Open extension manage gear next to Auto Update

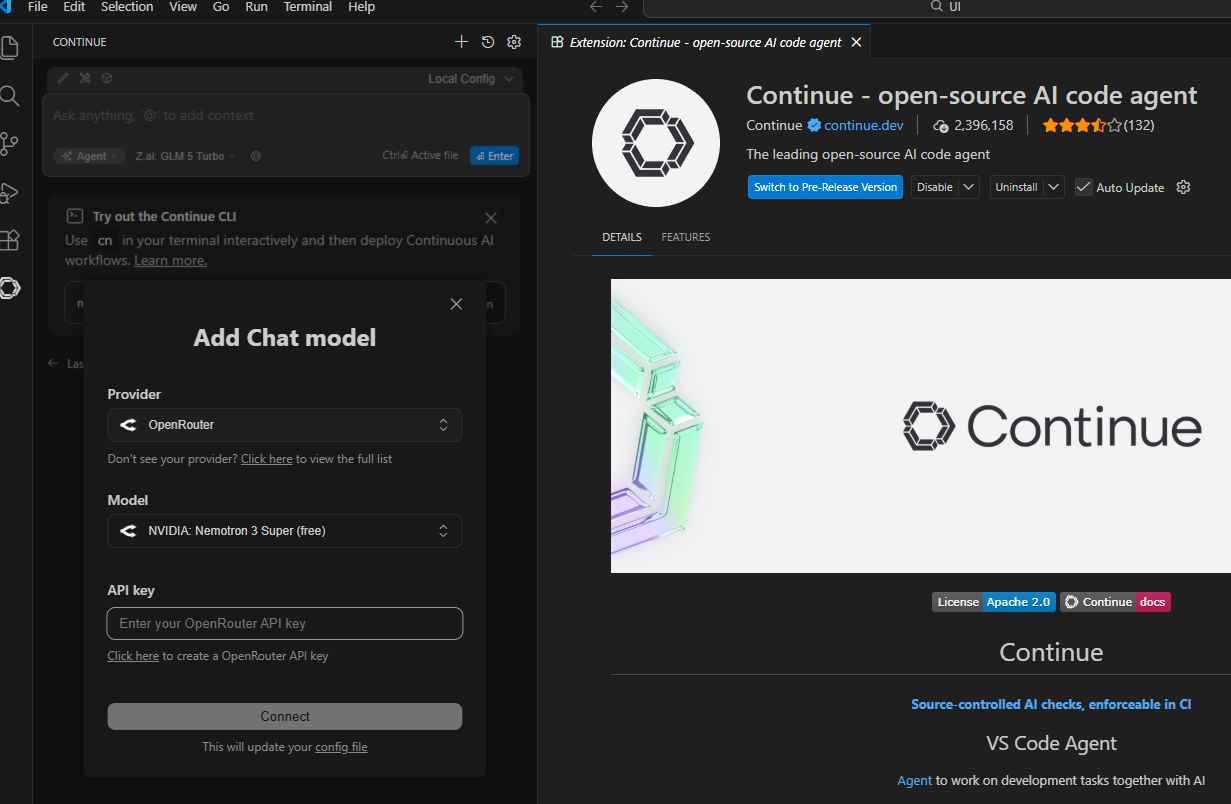tap(1183, 187)
